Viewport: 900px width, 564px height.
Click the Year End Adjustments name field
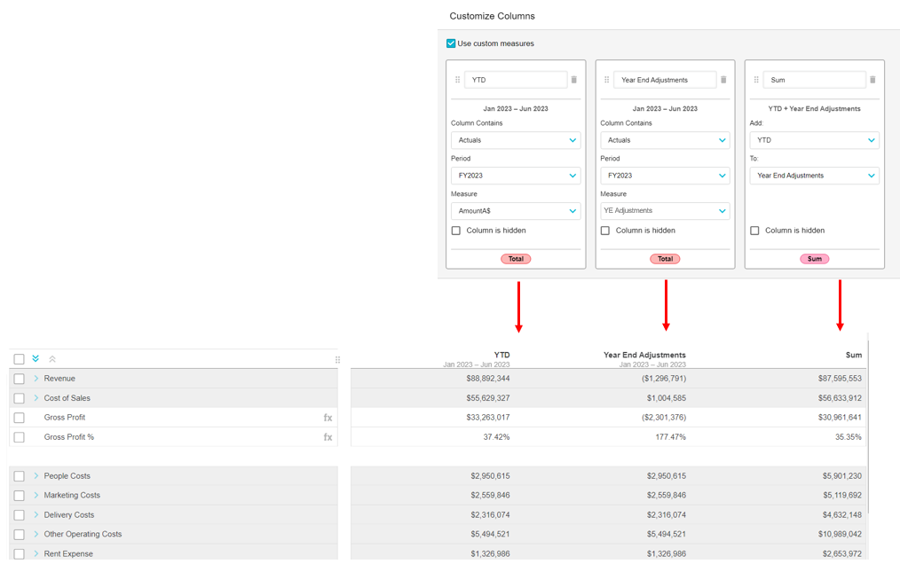tap(663, 80)
